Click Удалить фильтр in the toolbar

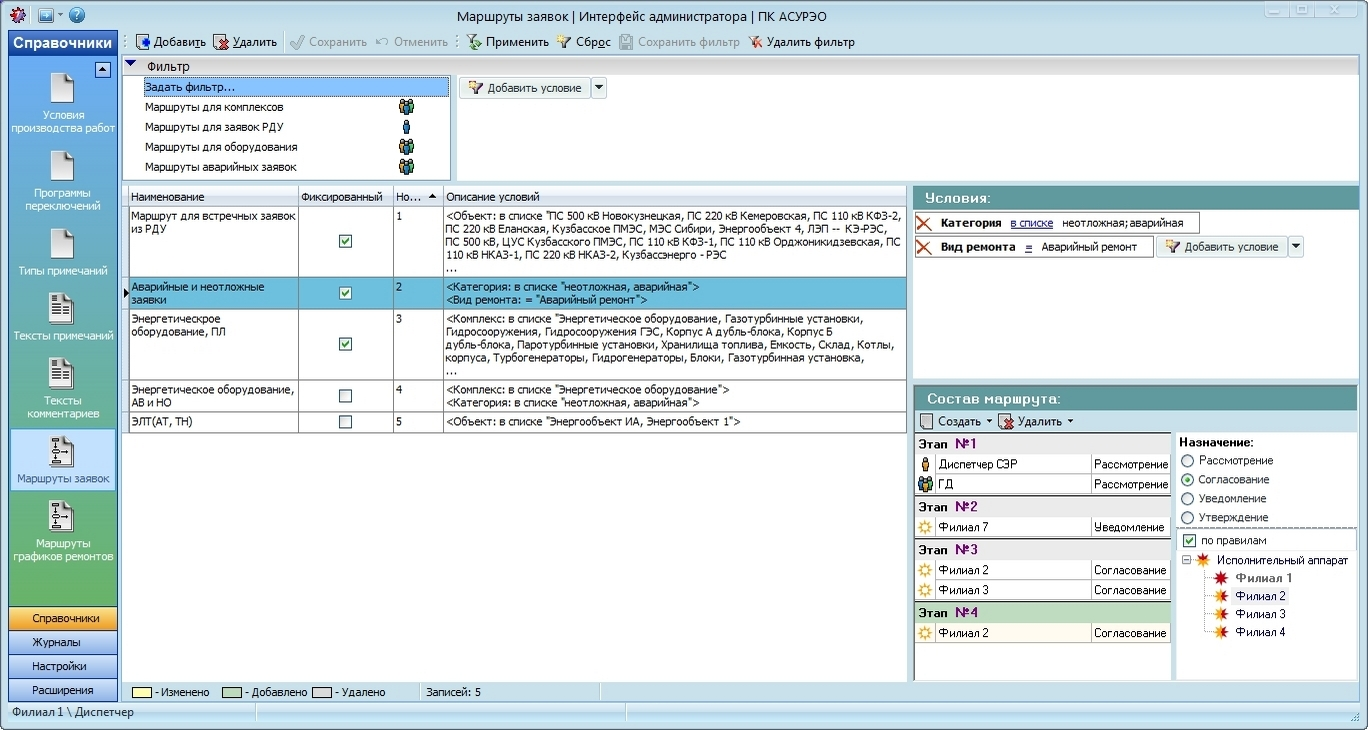[x=800, y=42]
